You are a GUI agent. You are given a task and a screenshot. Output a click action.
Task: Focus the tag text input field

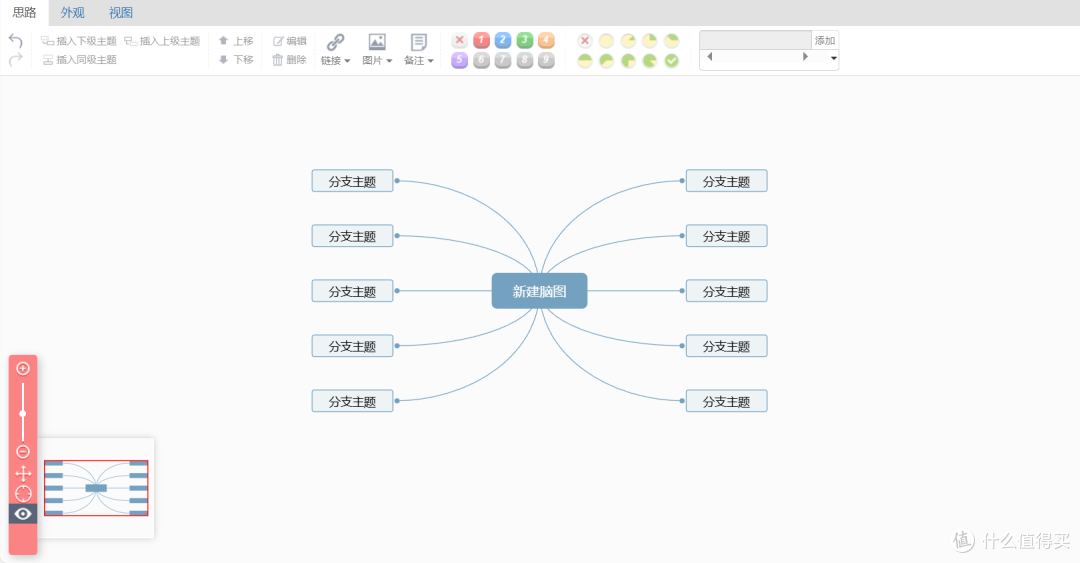pyautogui.click(x=756, y=40)
